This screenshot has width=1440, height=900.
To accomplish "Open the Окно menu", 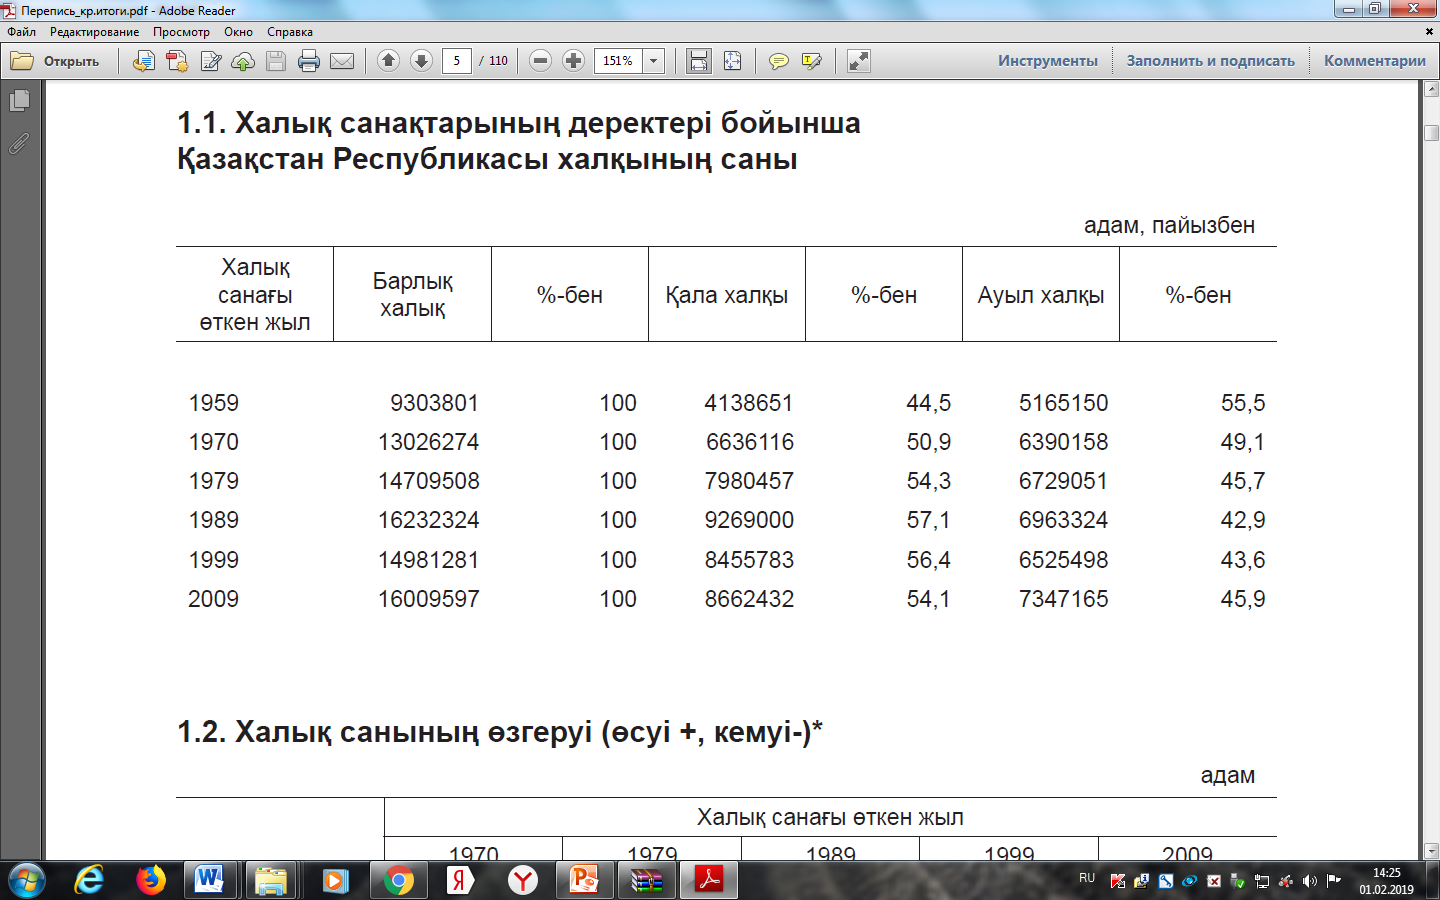I will (238, 32).
